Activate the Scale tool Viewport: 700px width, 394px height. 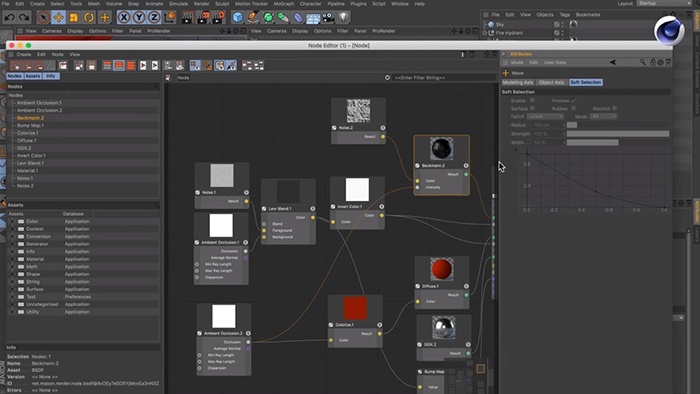(74, 17)
